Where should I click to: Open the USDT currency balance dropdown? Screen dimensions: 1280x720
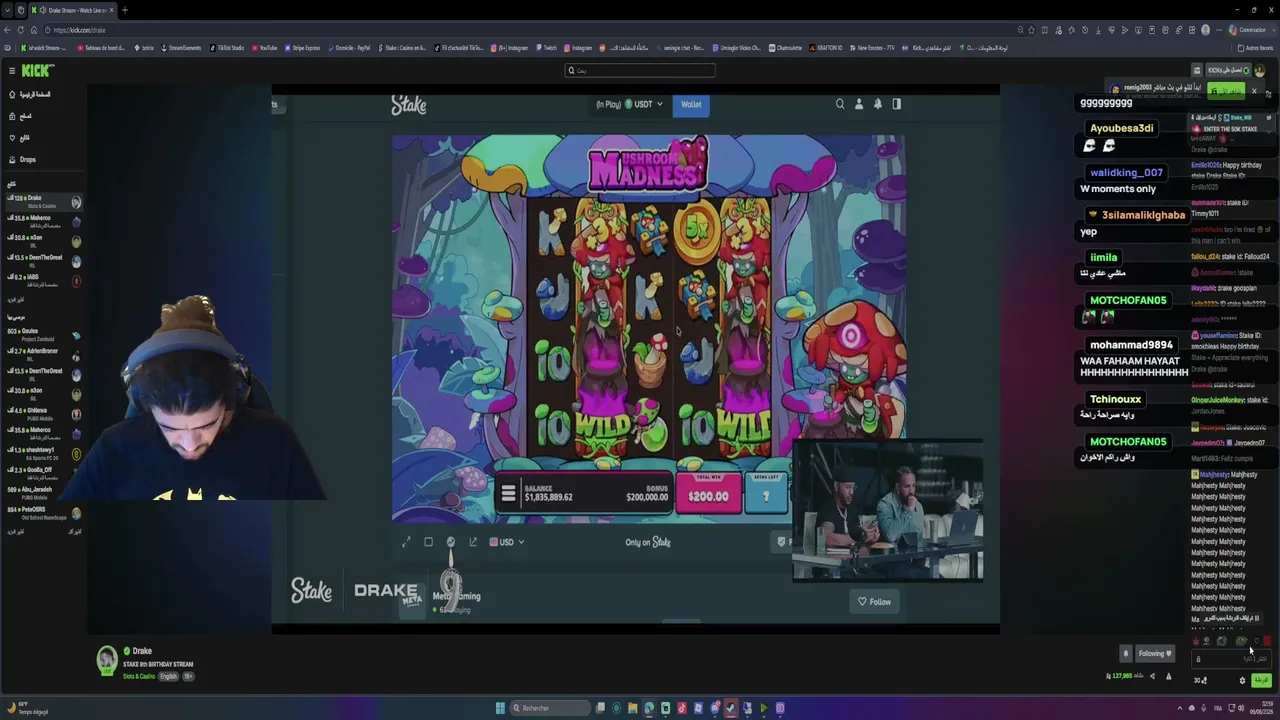click(x=630, y=104)
